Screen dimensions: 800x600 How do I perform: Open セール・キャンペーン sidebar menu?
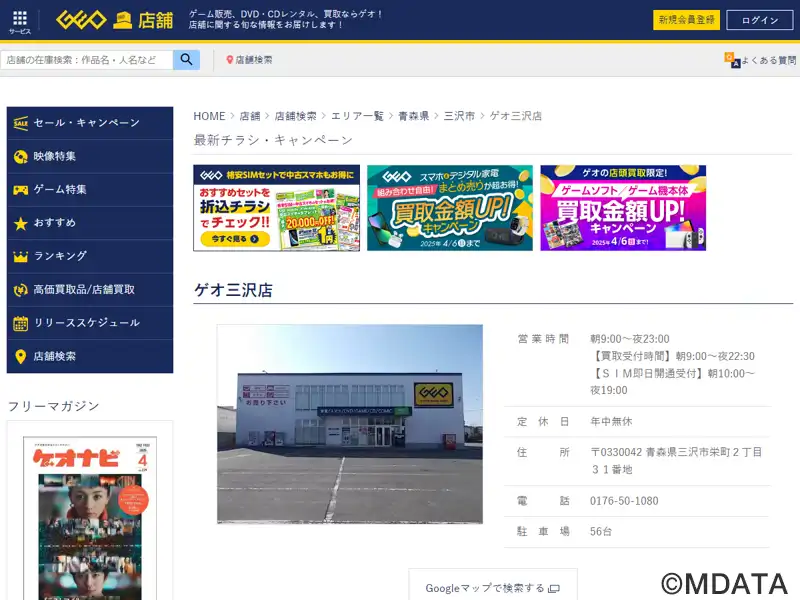point(90,123)
